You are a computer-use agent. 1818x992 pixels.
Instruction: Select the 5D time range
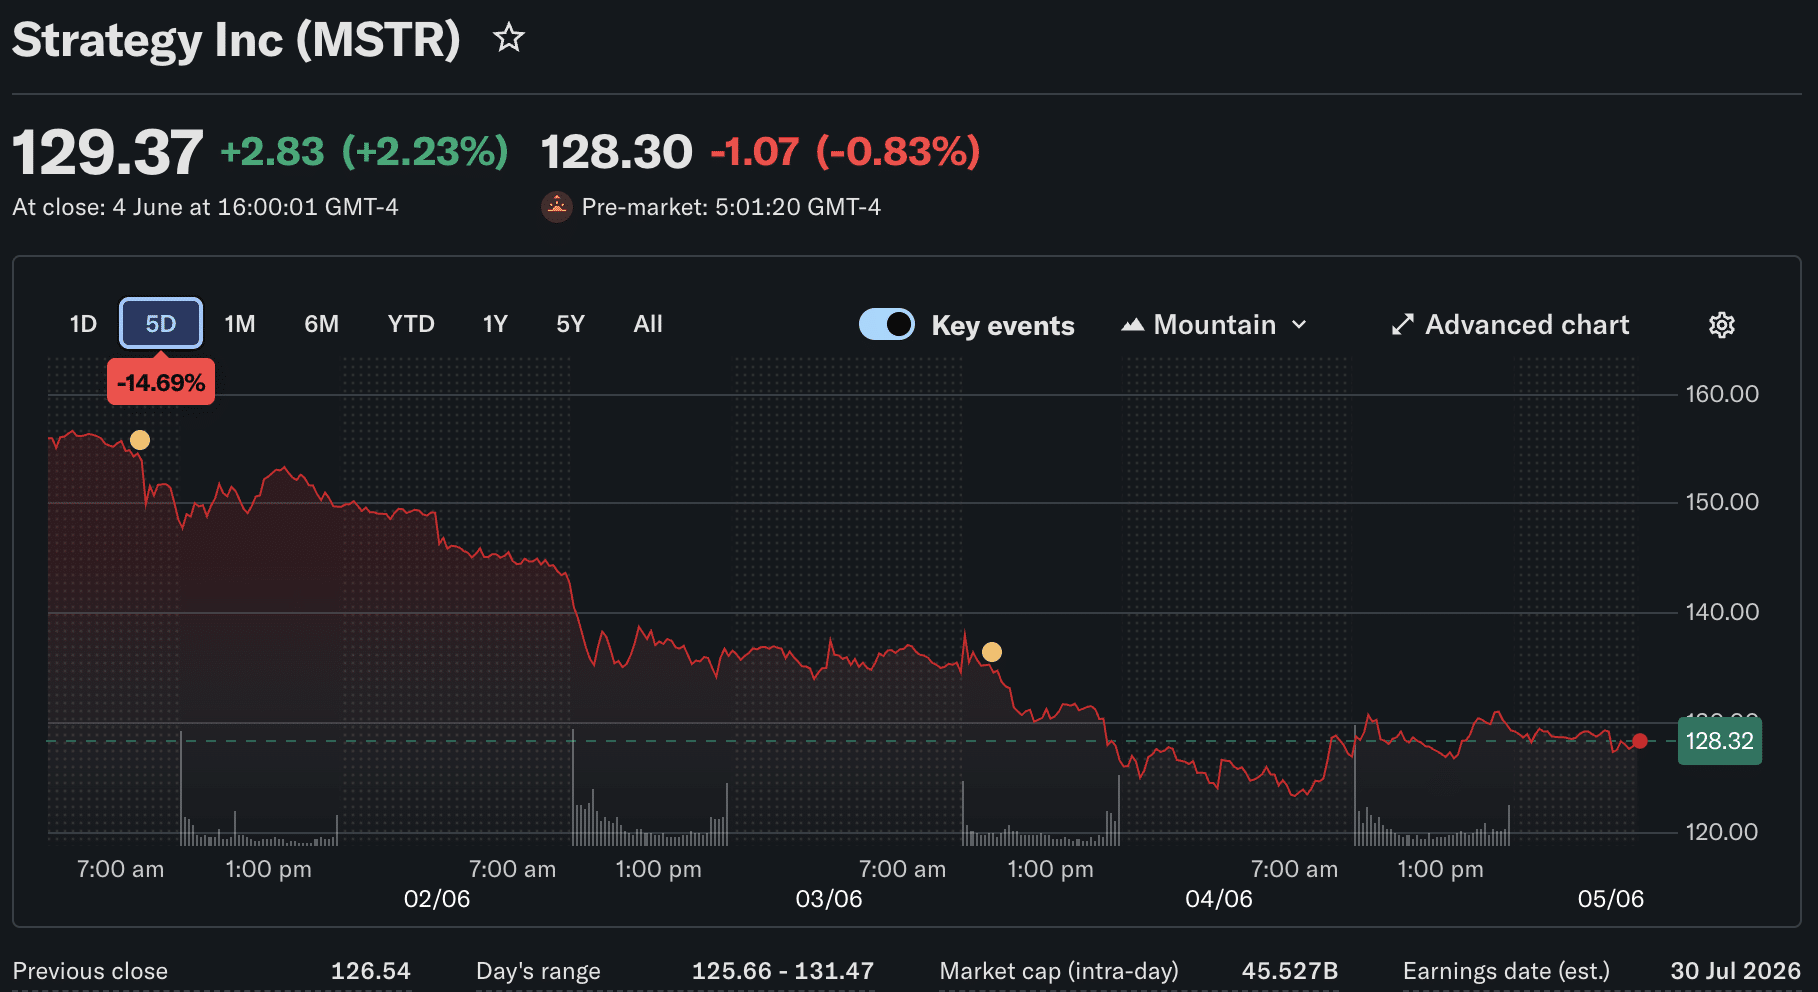pyautogui.click(x=161, y=324)
